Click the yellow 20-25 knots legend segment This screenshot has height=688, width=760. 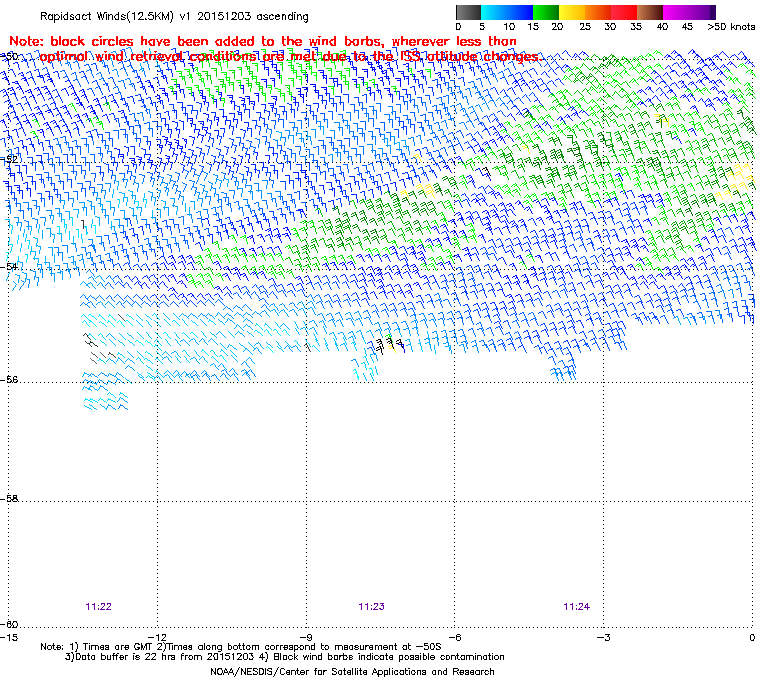point(572,12)
